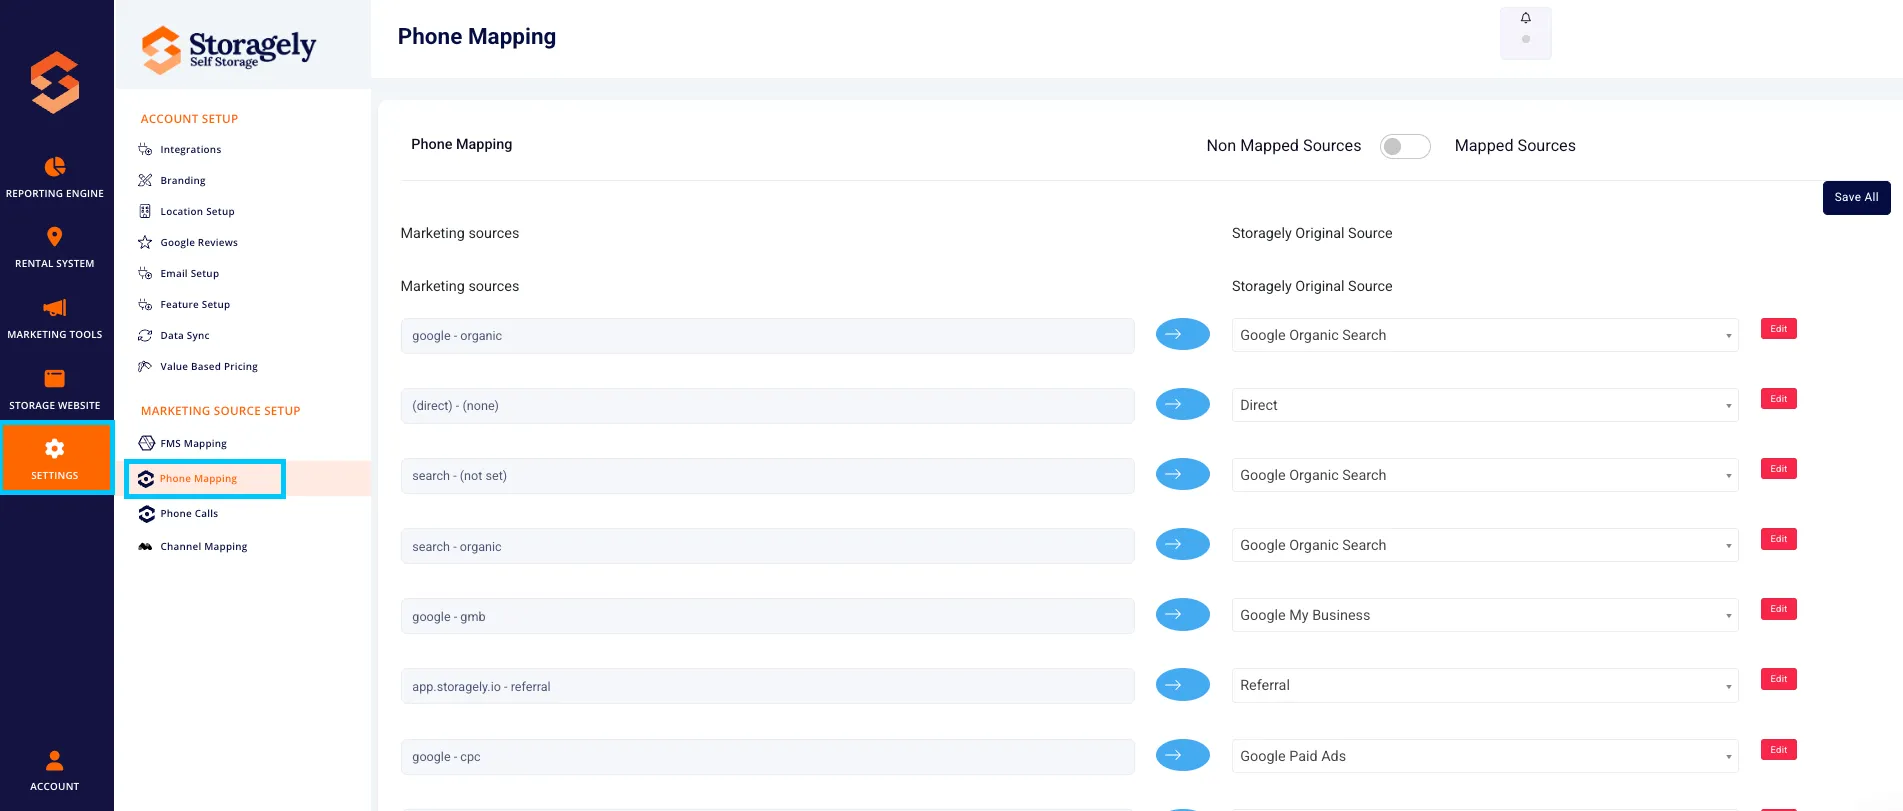
Task: Click the Storagely logo in dark sidebar
Action: pos(55,82)
